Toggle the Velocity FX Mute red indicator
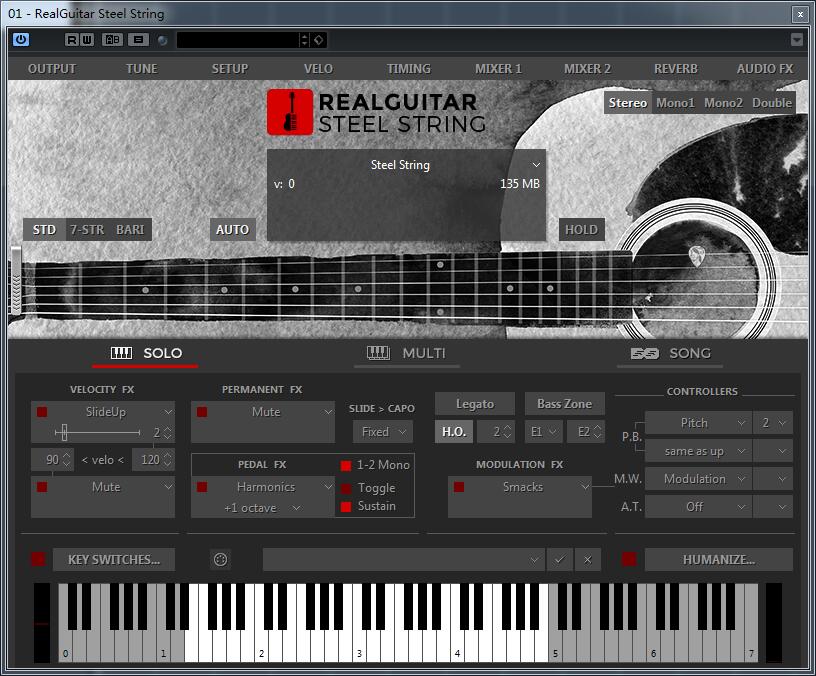 pos(42,487)
